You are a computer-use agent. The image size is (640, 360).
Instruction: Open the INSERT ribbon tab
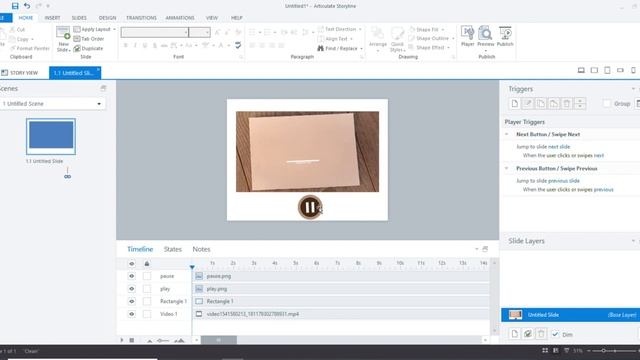pos(52,18)
